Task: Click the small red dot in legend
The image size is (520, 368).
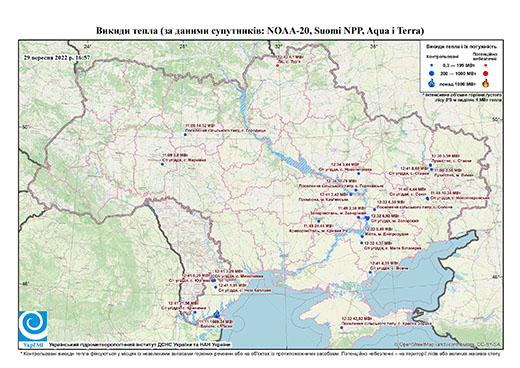Action: (485, 65)
